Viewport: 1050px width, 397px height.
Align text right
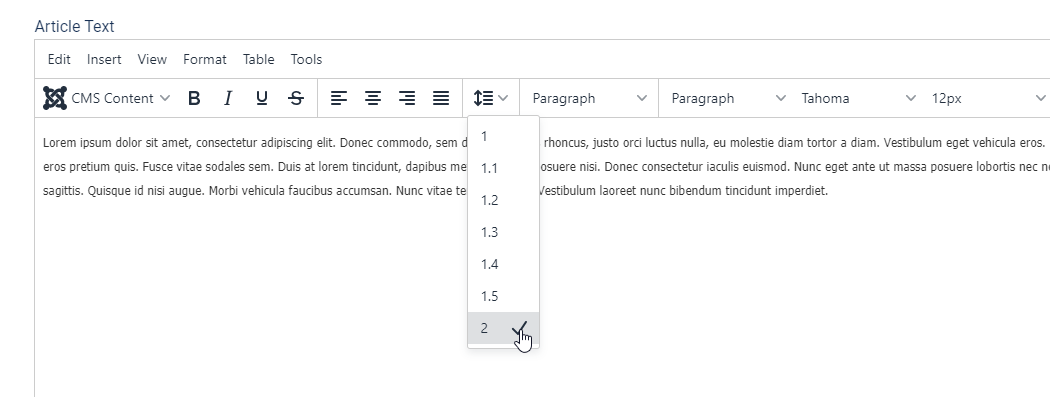point(407,98)
